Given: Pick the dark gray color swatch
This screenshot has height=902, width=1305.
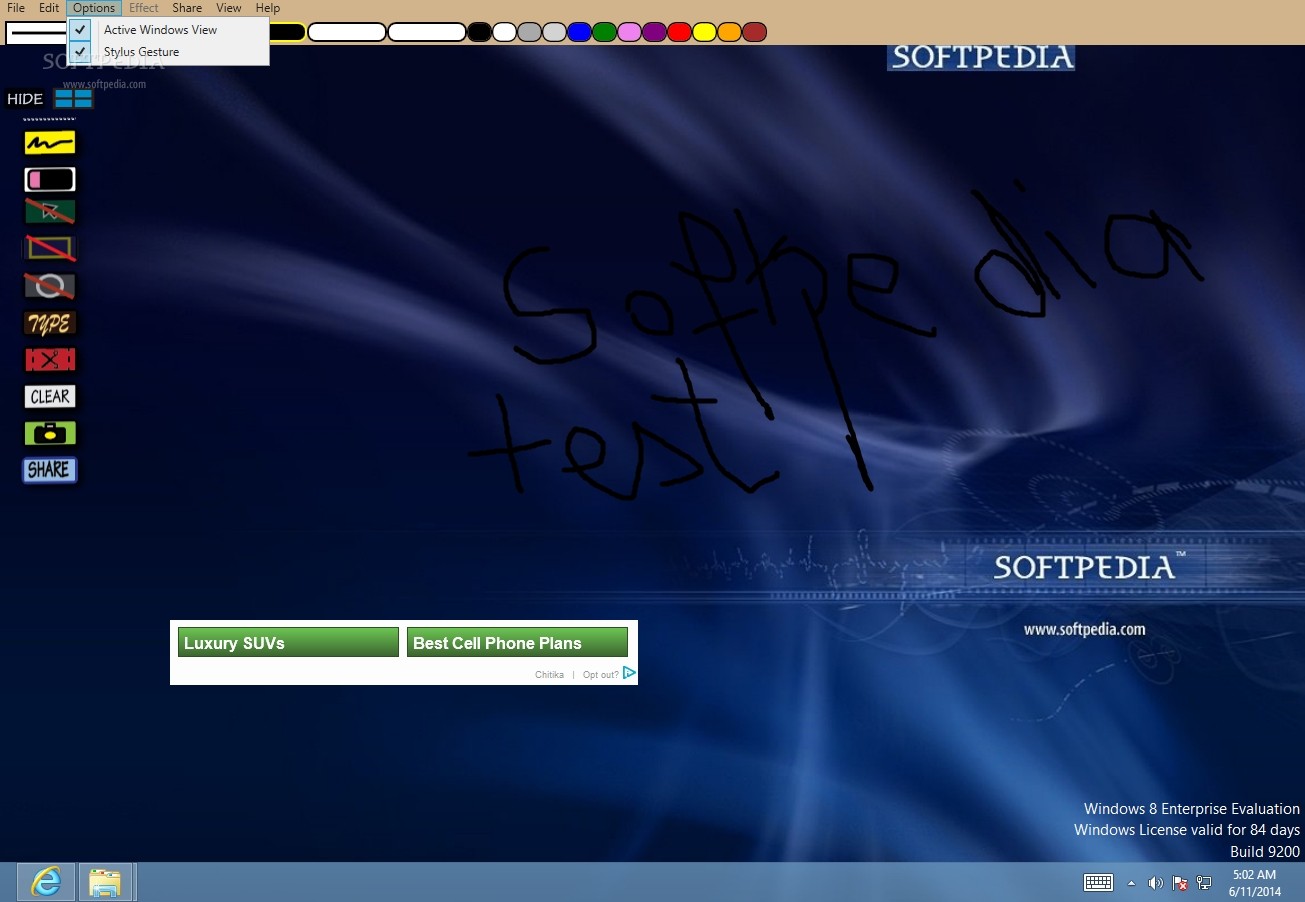Looking at the screenshot, I should pos(530,32).
